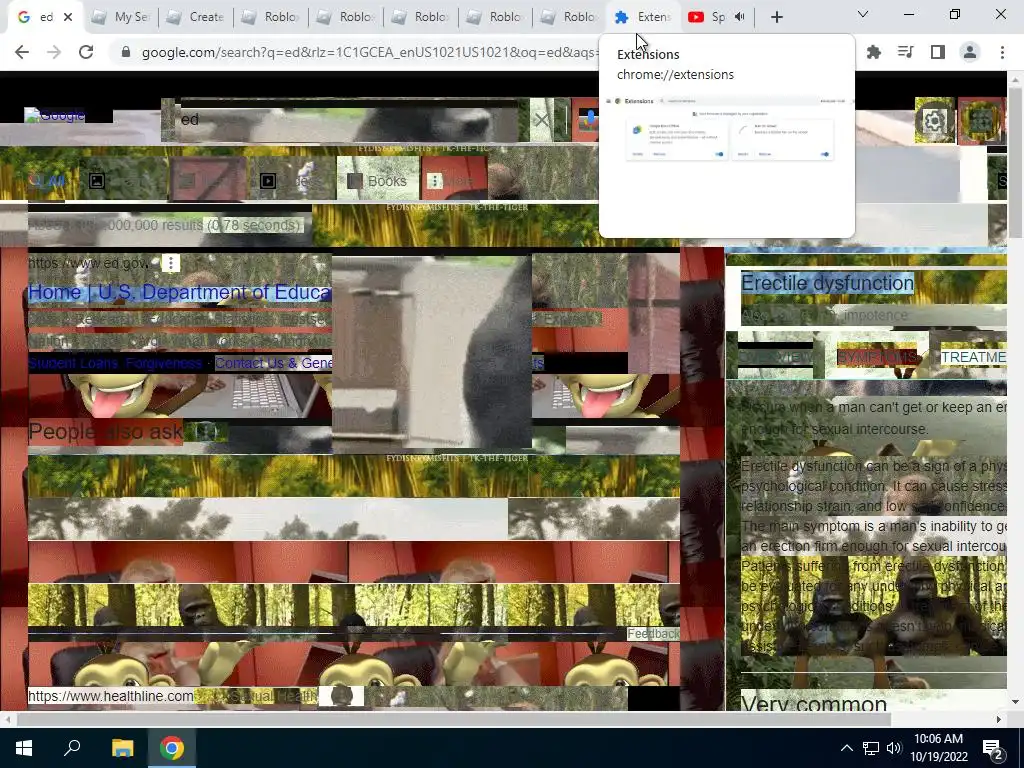The height and width of the screenshot is (768, 1024).
Task: Click the vertical page scrollbar thumb
Action: coord(1016,162)
